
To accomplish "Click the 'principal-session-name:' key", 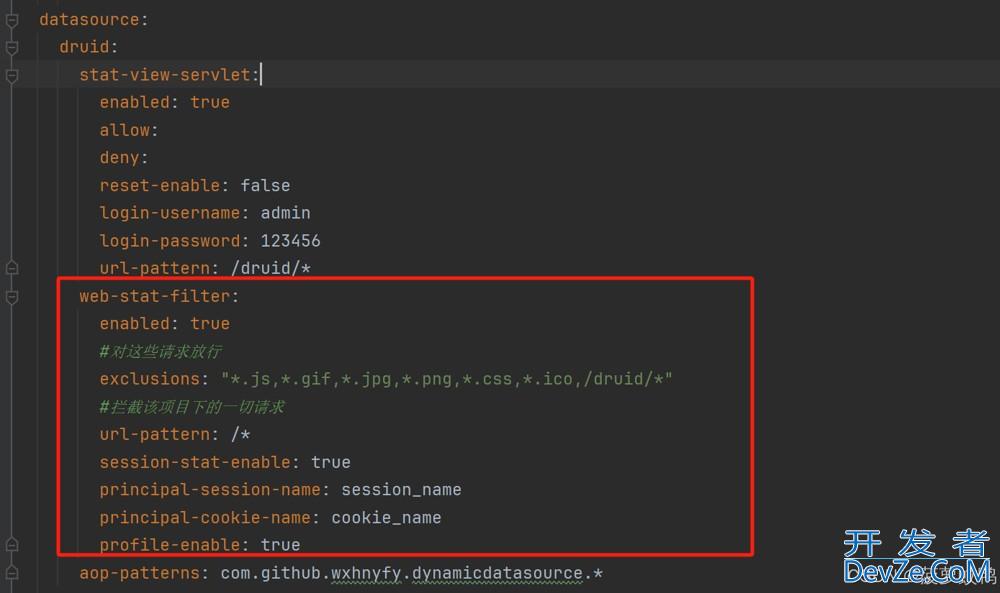I will pos(214,490).
